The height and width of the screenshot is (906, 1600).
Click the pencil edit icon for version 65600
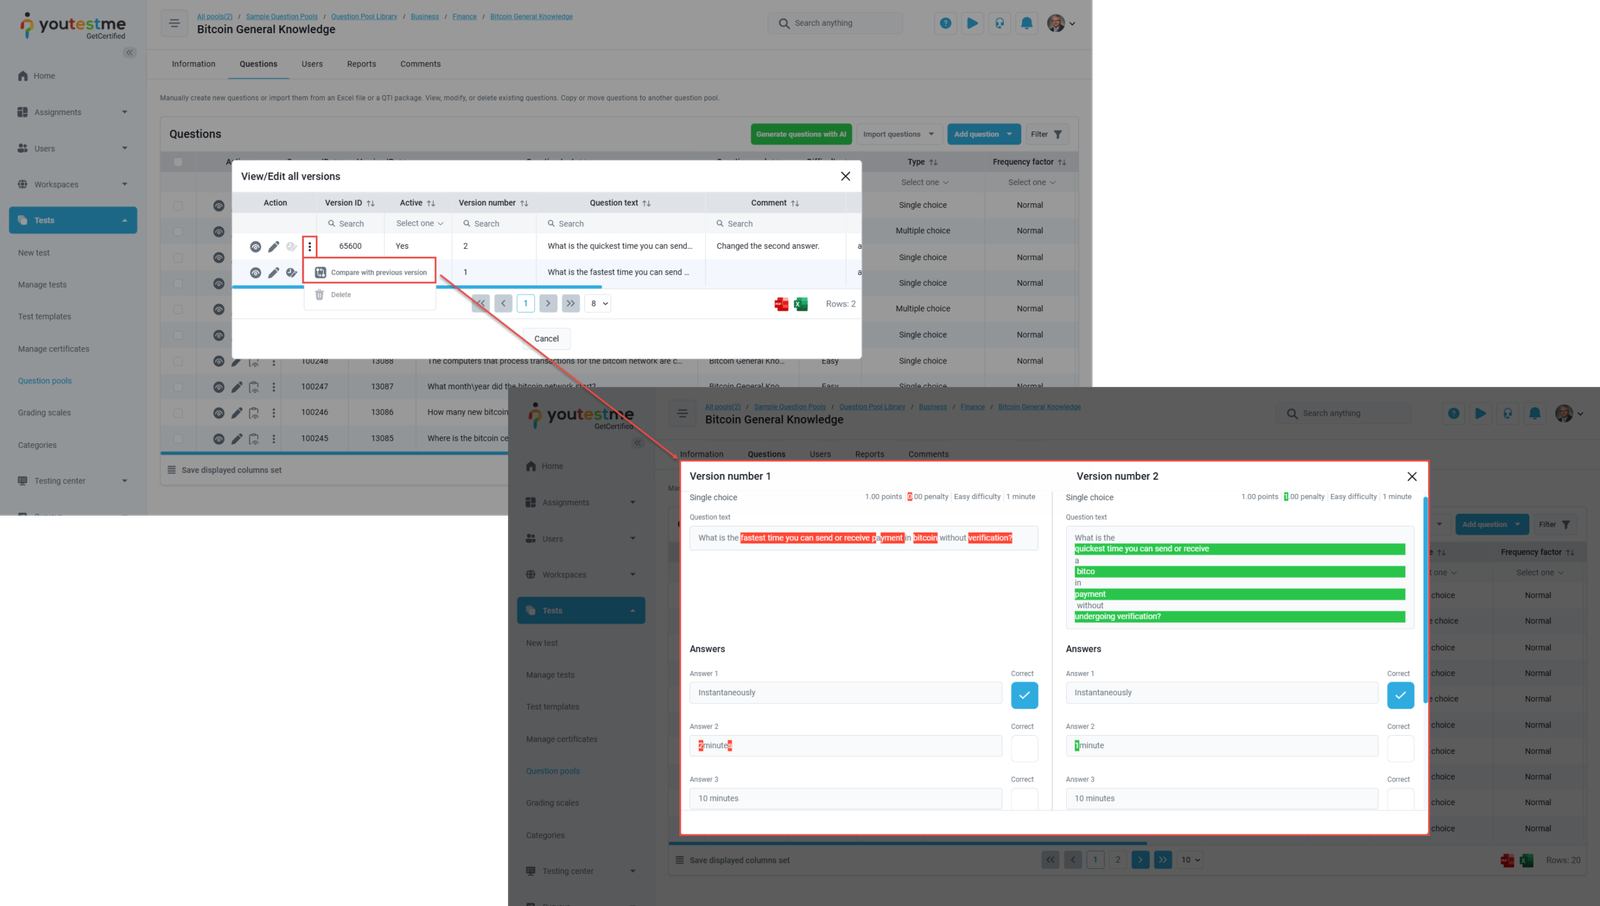click(x=273, y=246)
